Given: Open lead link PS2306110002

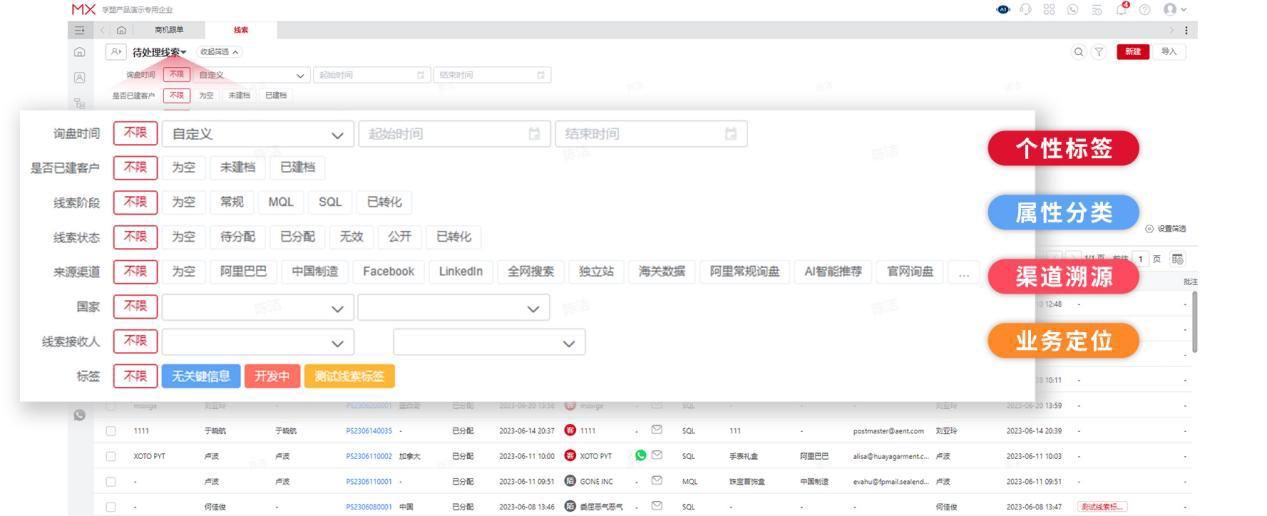Looking at the screenshot, I should click(x=369, y=456).
